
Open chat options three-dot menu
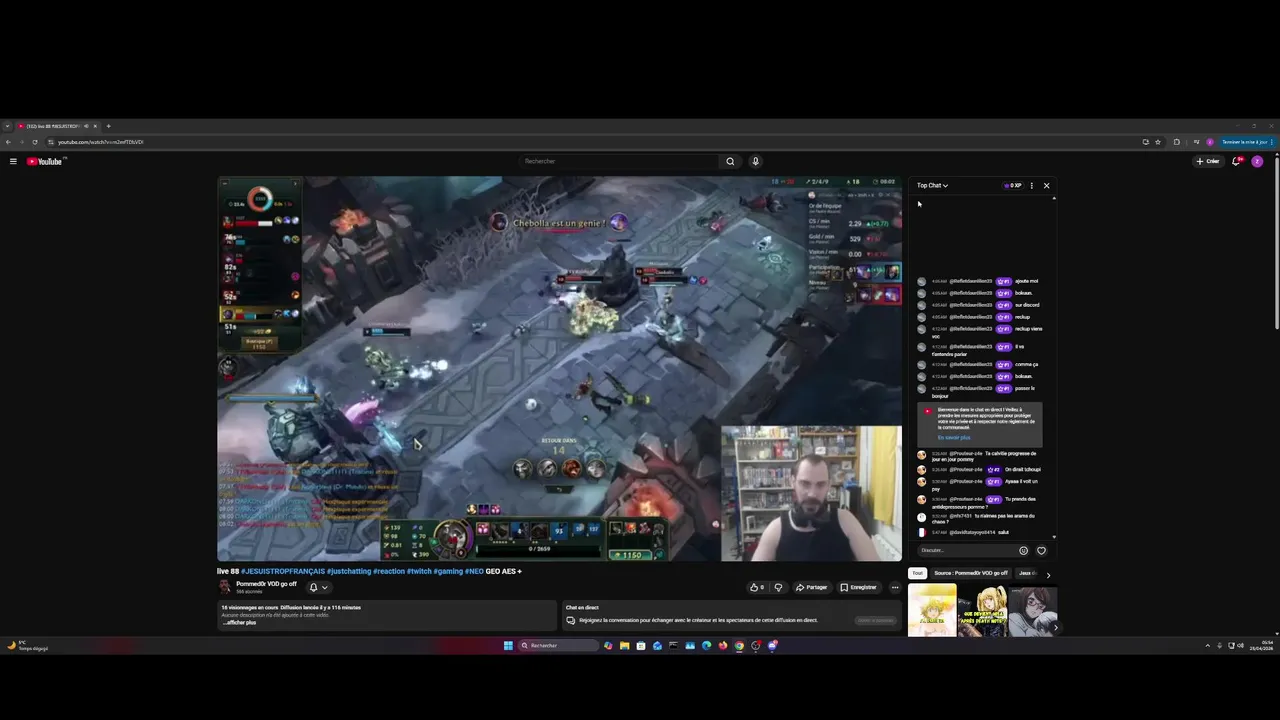coord(1031,185)
